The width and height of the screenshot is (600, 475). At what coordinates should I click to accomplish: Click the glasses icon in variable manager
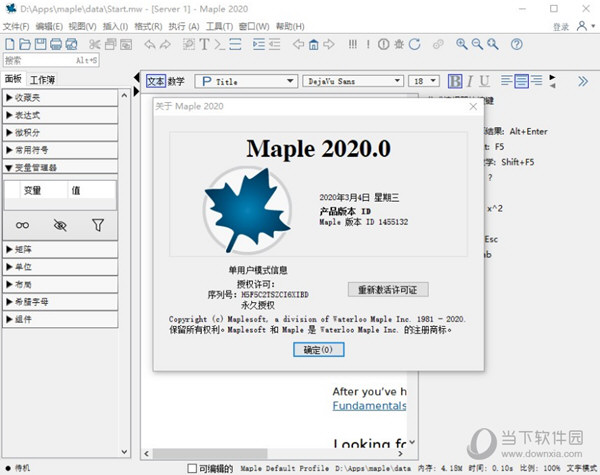coord(22,225)
